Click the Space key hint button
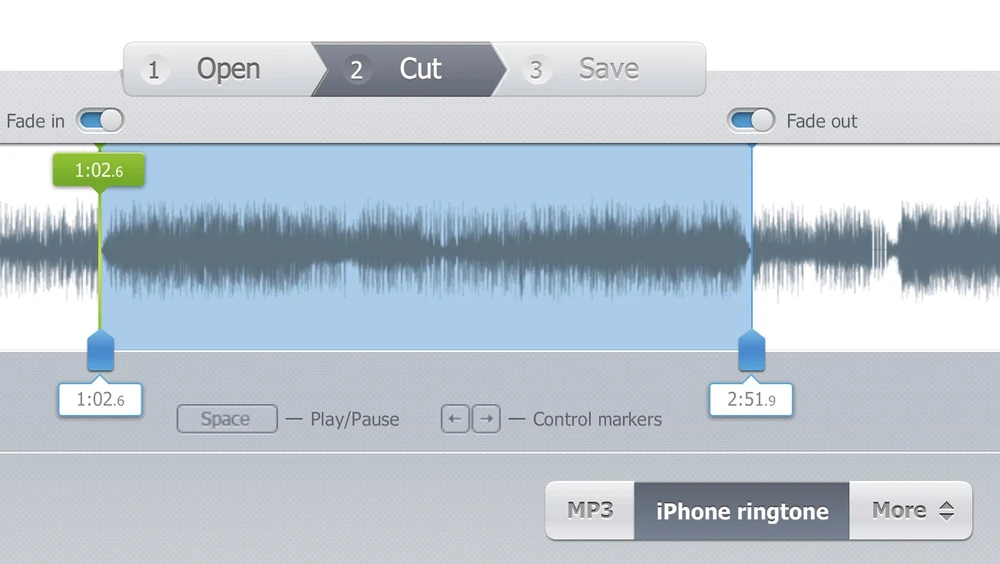1000x564 pixels. 227,419
